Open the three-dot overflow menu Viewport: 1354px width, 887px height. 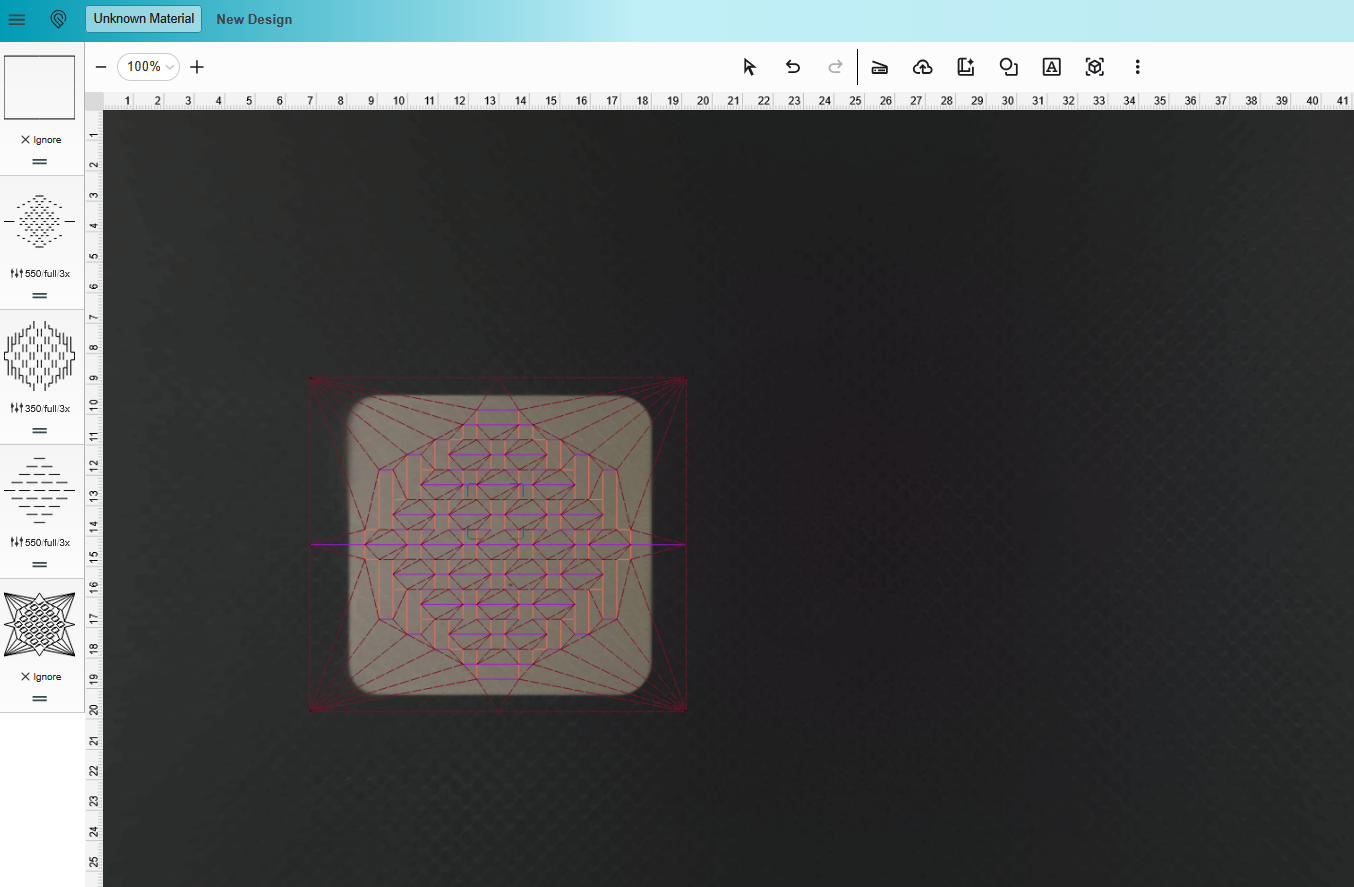(x=1138, y=67)
